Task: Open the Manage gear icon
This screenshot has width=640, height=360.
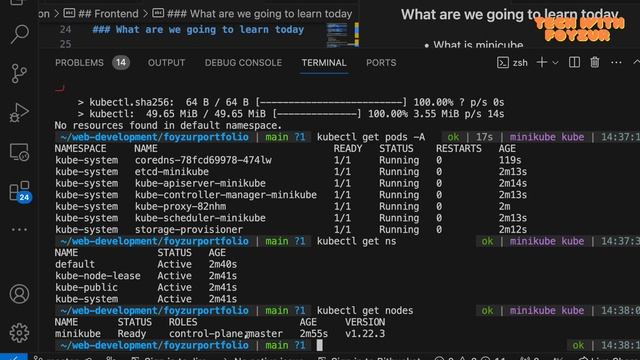Action: (19, 333)
